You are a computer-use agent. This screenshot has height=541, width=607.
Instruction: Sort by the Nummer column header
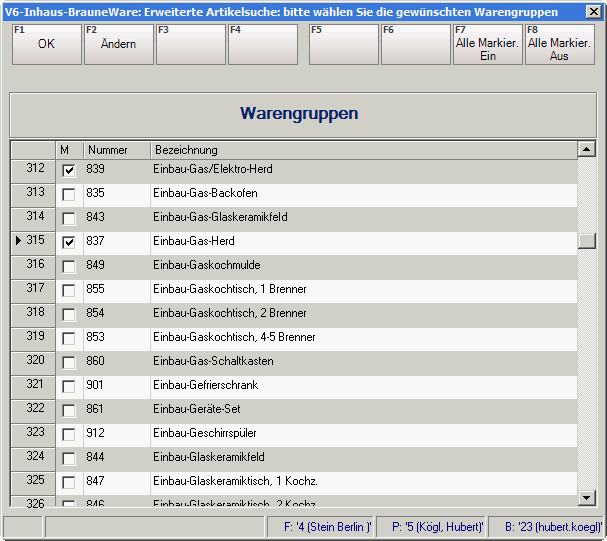point(116,150)
